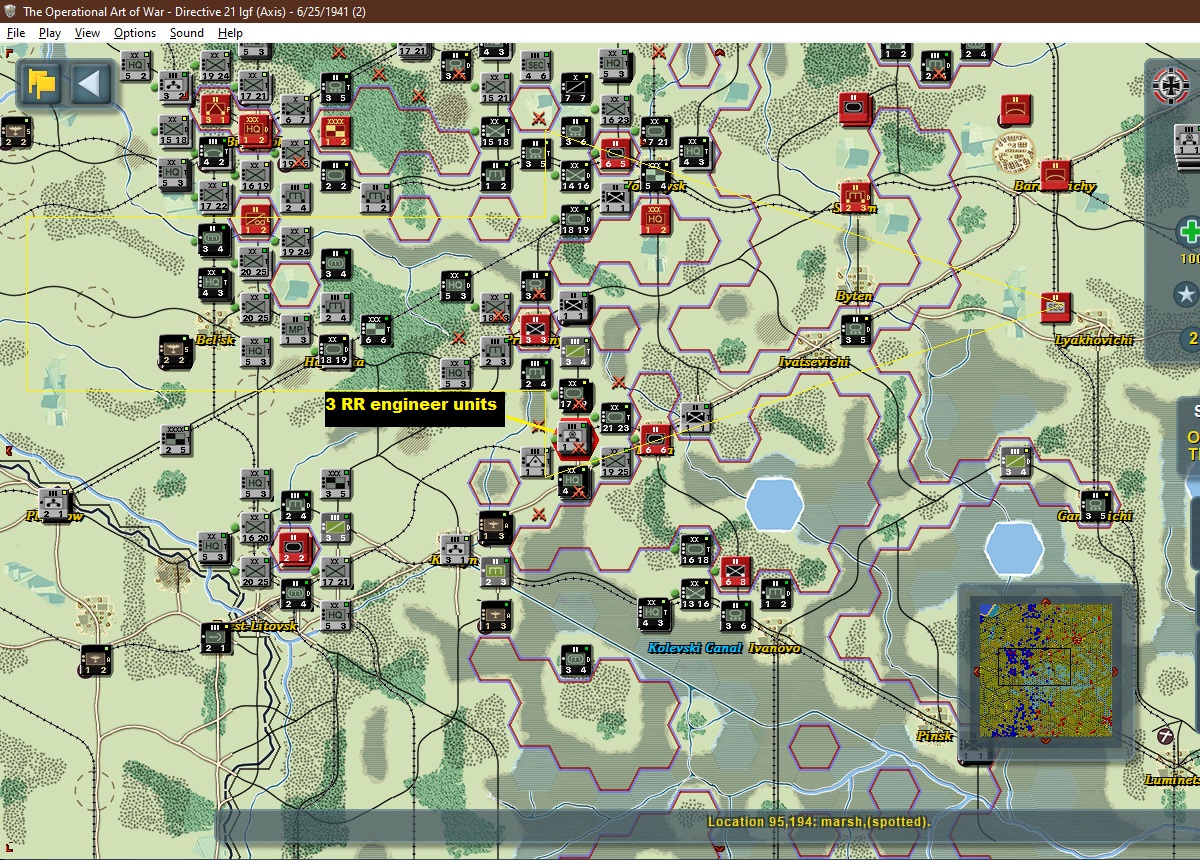Click the Lyakhovichi town label

pos(1094,340)
